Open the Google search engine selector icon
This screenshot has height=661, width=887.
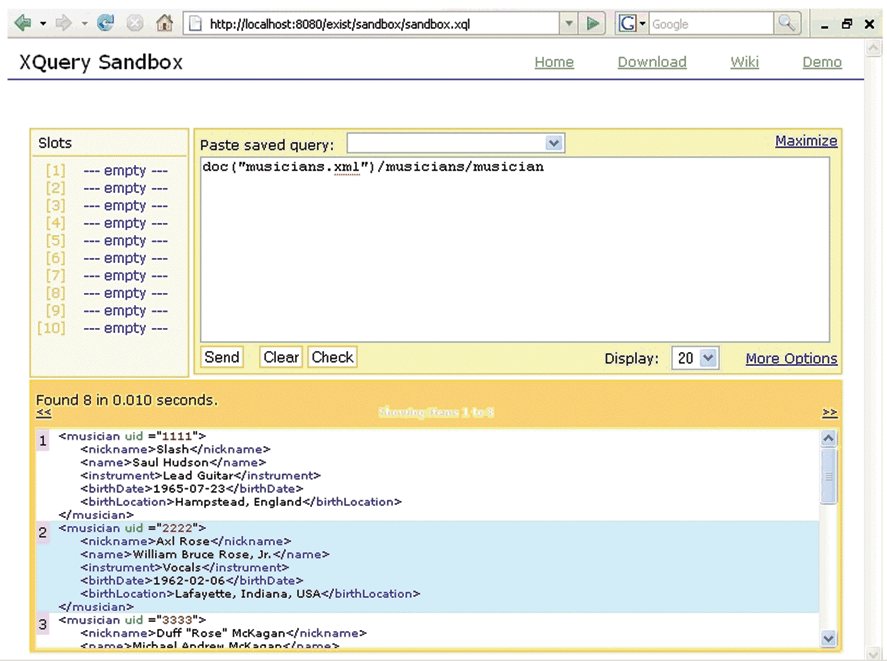pyautogui.click(x=631, y=23)
